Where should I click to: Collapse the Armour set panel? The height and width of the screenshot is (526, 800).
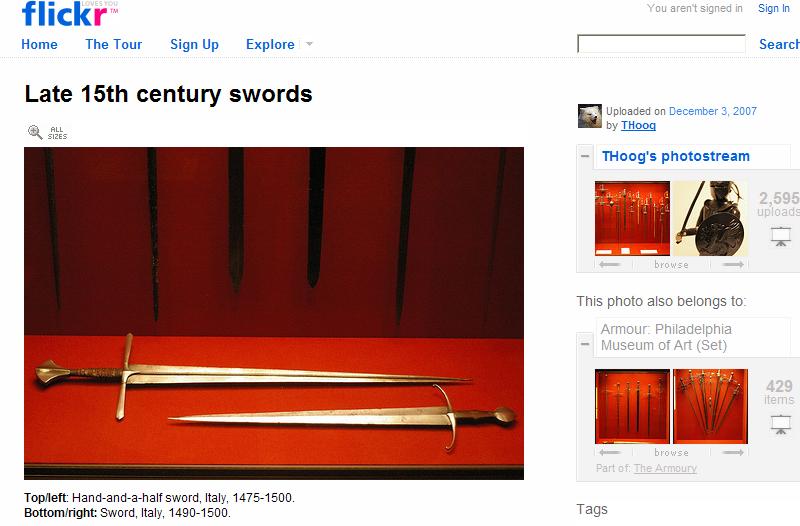coord(585,344)
